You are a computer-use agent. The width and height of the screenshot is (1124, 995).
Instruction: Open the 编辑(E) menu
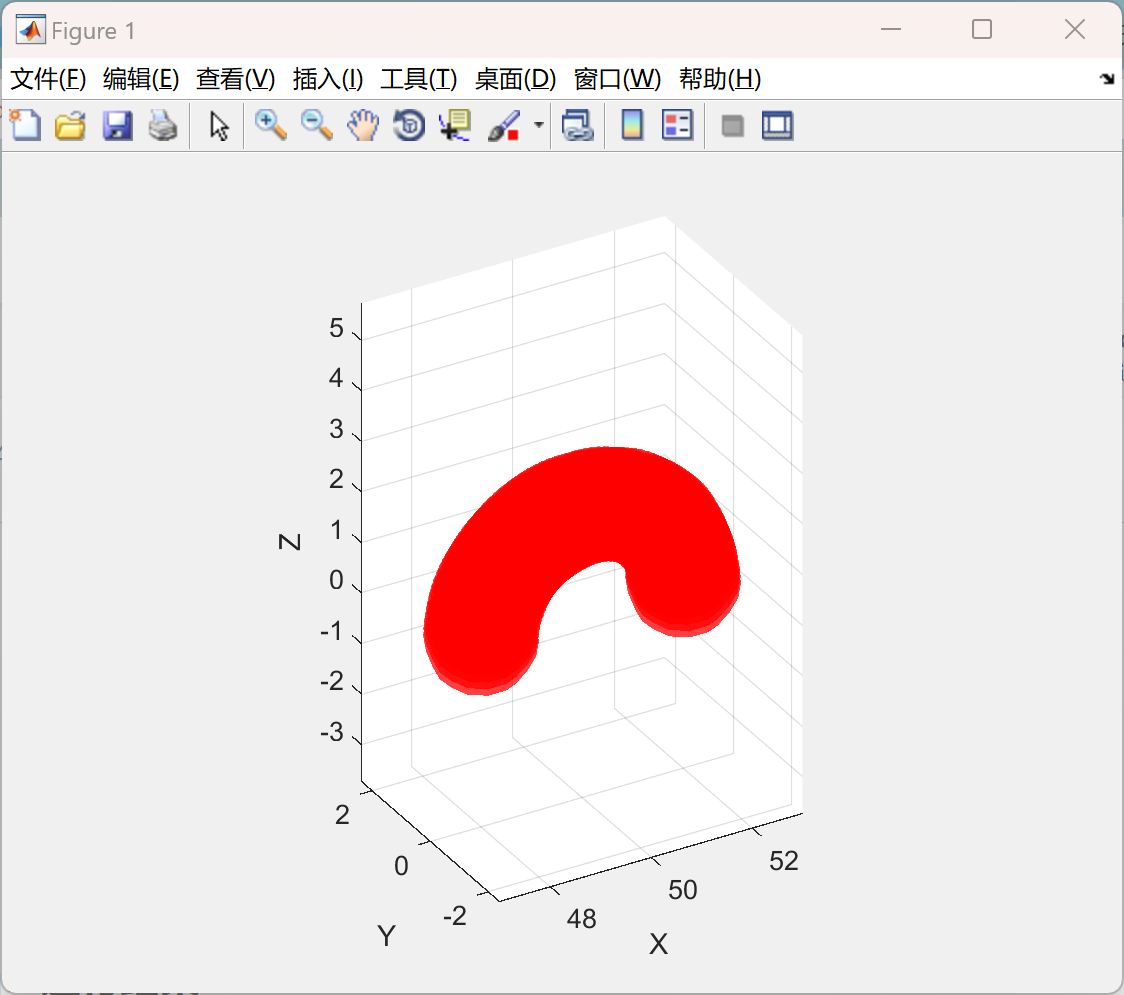141,79
